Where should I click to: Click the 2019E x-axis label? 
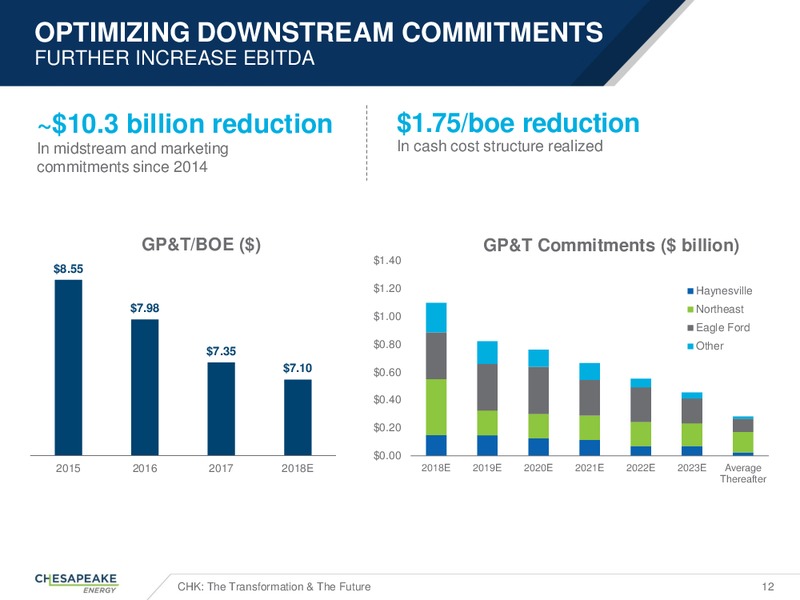click(x=487, y=468)
